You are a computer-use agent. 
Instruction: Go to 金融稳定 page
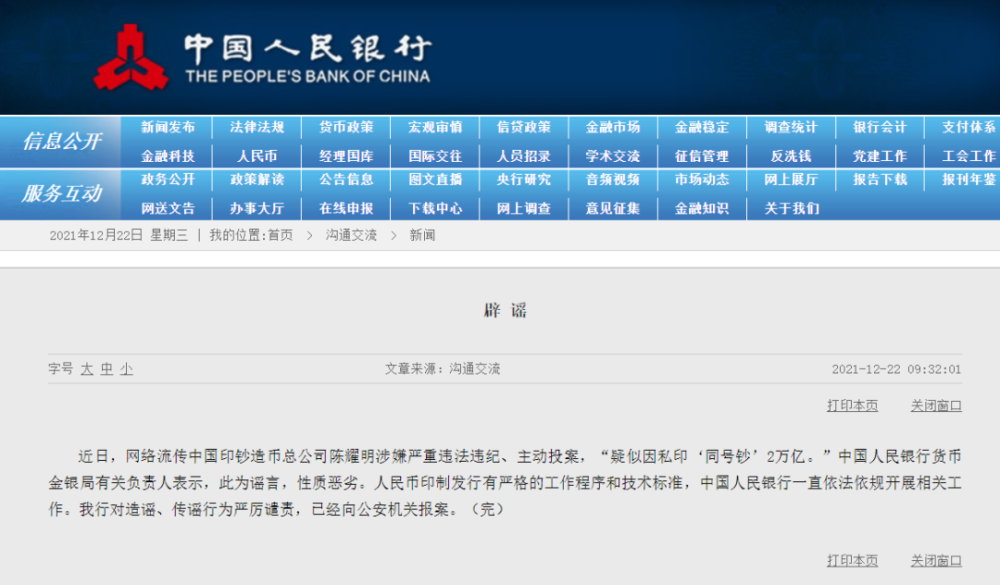pyautogui.click(x=702, y=127)
